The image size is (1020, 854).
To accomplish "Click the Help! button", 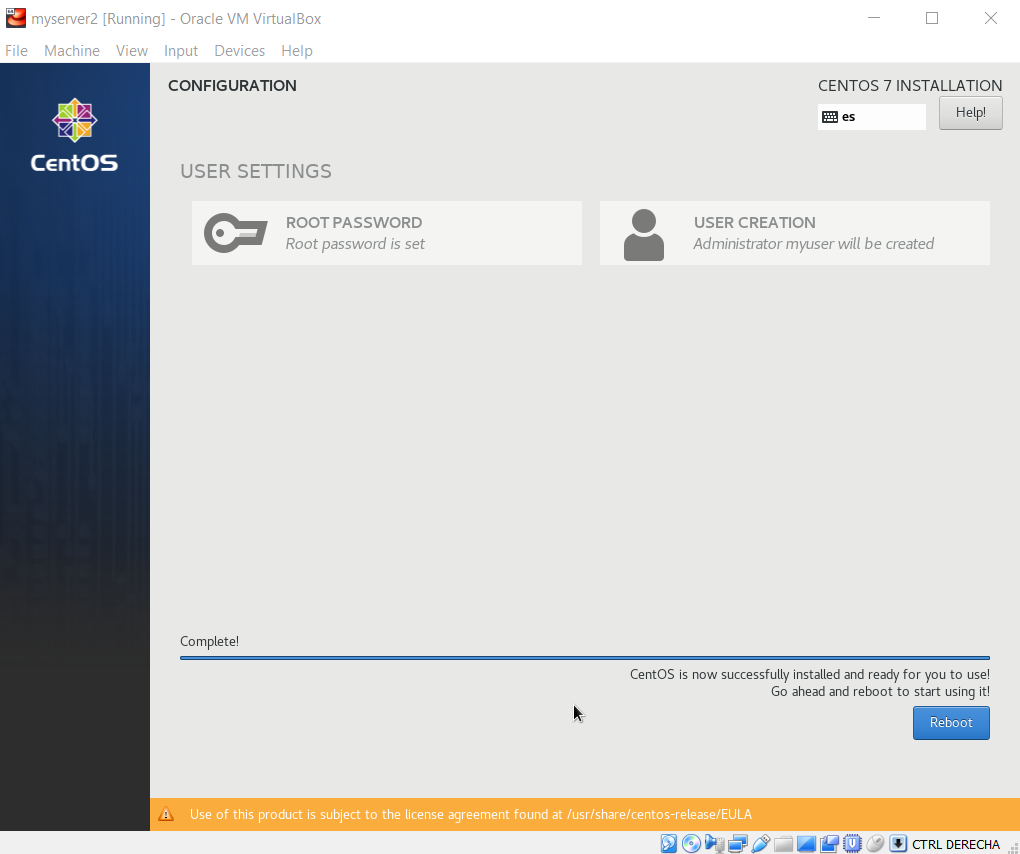I will [x=971, y=113].
